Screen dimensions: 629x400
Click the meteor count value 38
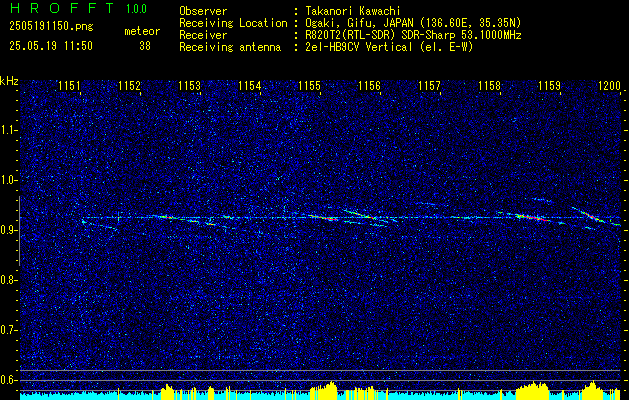(145, 46)
